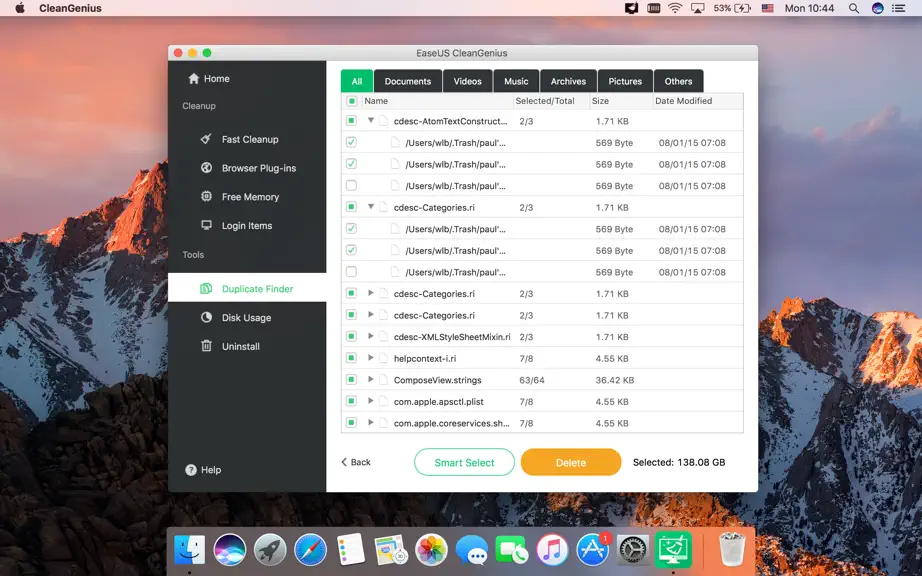The image size is (922, 576).
Task: Toggle the select-all checkbox in the table header
Action: [x=352, y=101]
